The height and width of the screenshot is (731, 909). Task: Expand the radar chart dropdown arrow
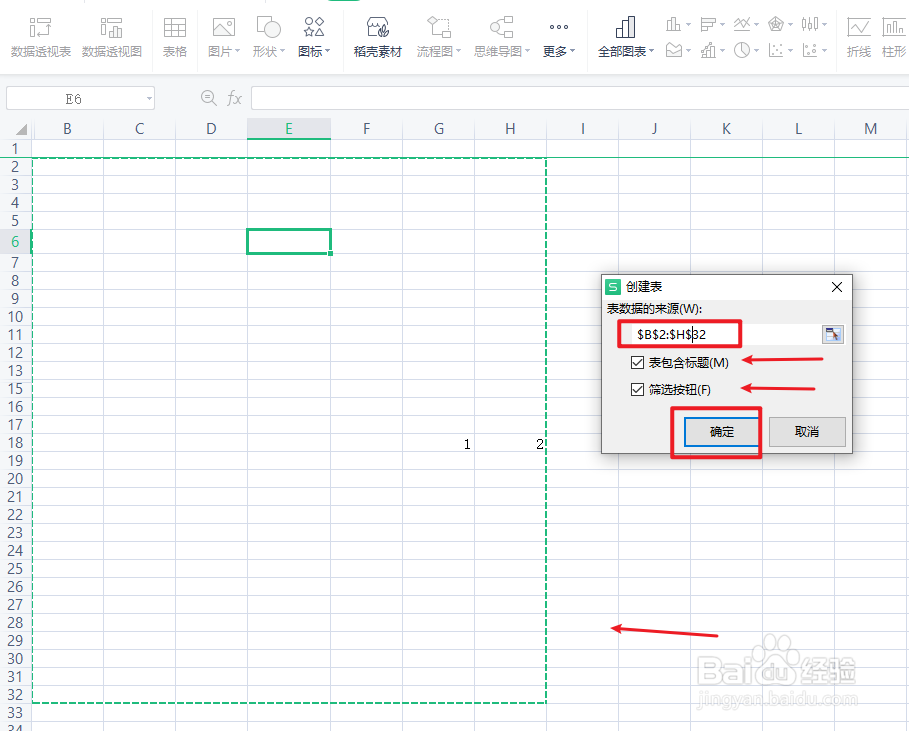tap(791, 25)
